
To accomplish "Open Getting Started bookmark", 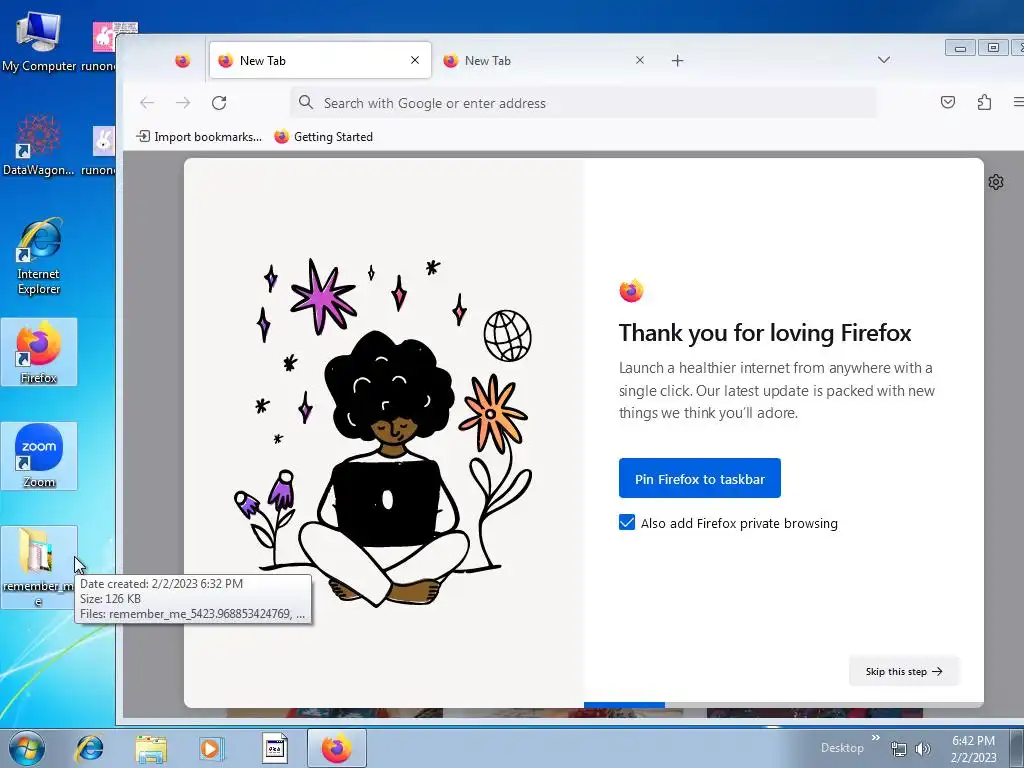I will coord(324,136).
